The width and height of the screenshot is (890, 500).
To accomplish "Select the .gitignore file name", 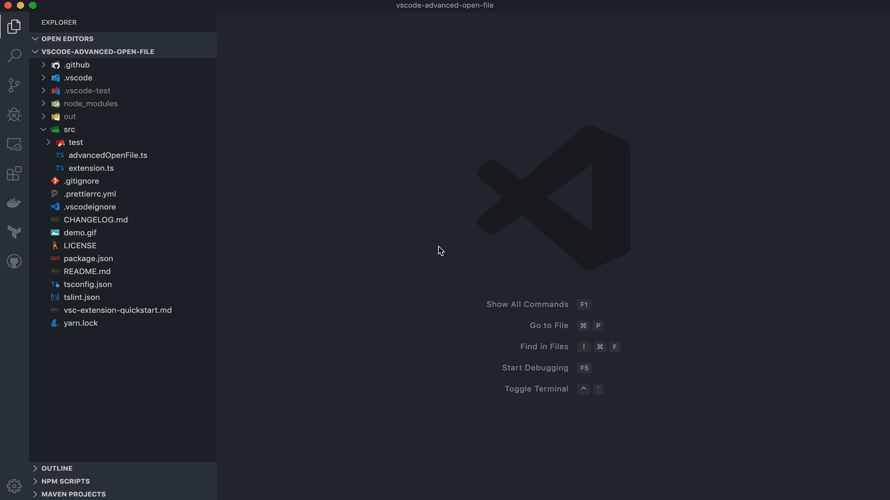I will click(81, 181).
